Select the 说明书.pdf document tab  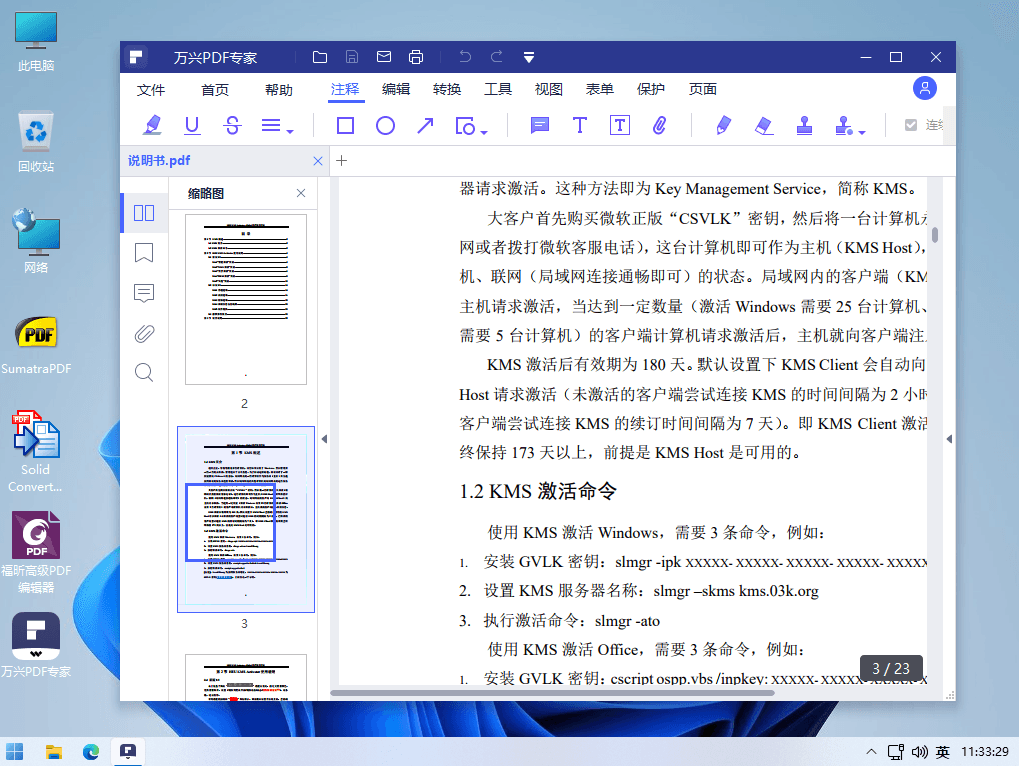[225, 160]
